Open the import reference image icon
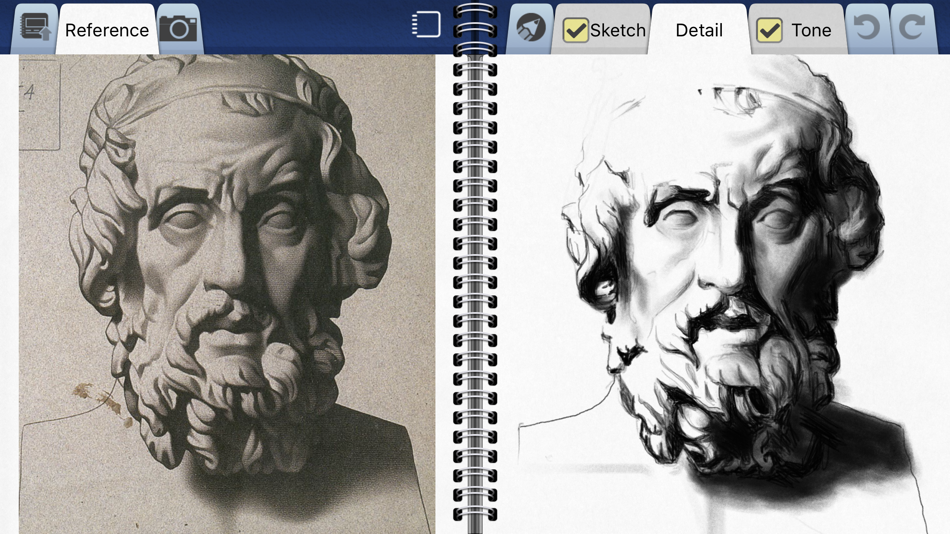 pos(35,28)
